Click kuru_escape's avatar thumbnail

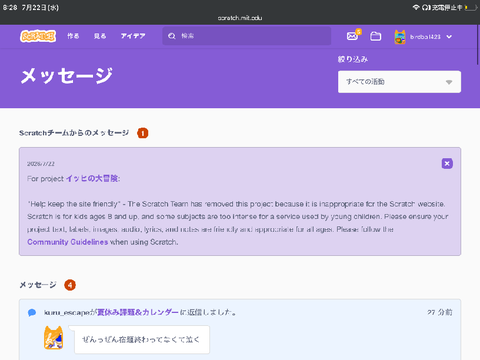[x=53, y=338]
